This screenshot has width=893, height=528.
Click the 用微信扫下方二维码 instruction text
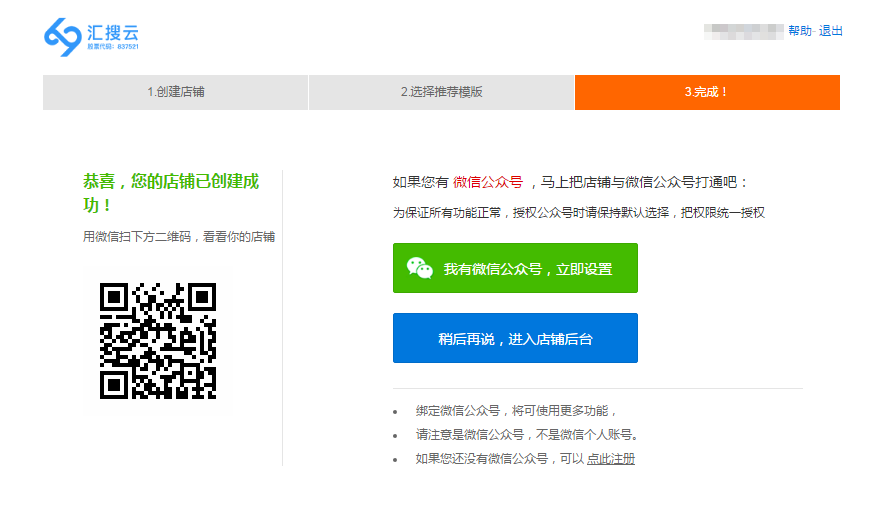(x=178, y=237)
